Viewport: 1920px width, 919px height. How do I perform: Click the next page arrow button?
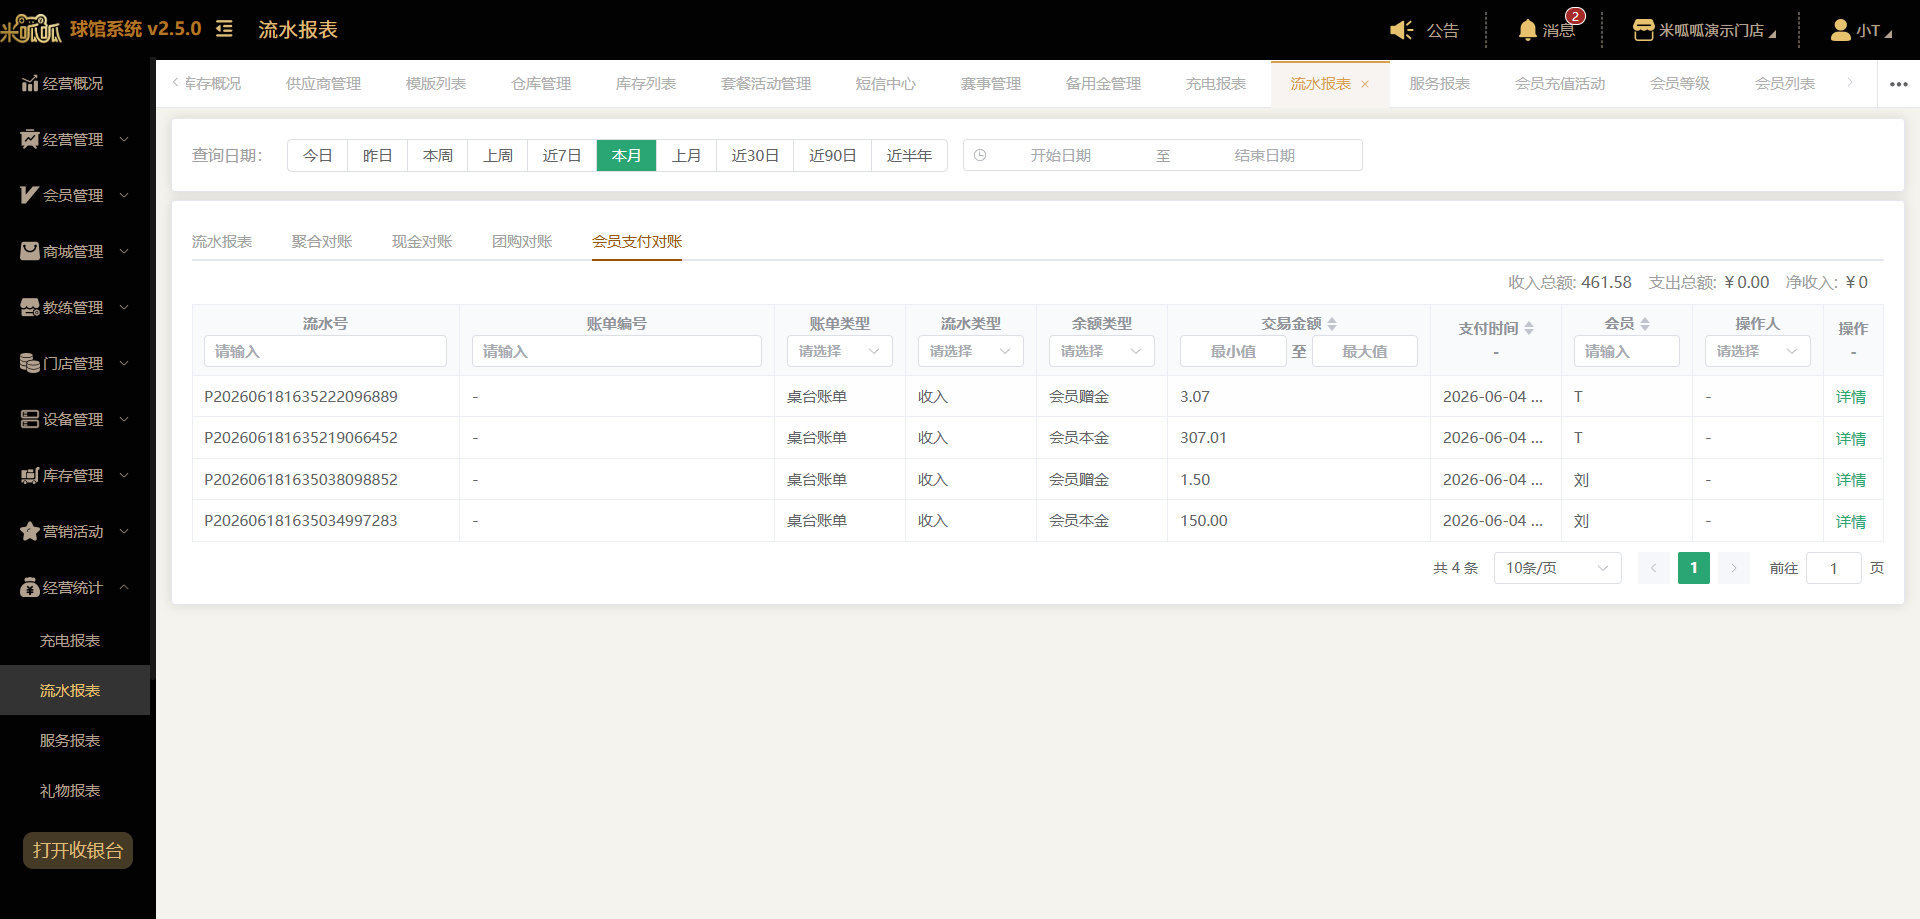(1734, 568)
